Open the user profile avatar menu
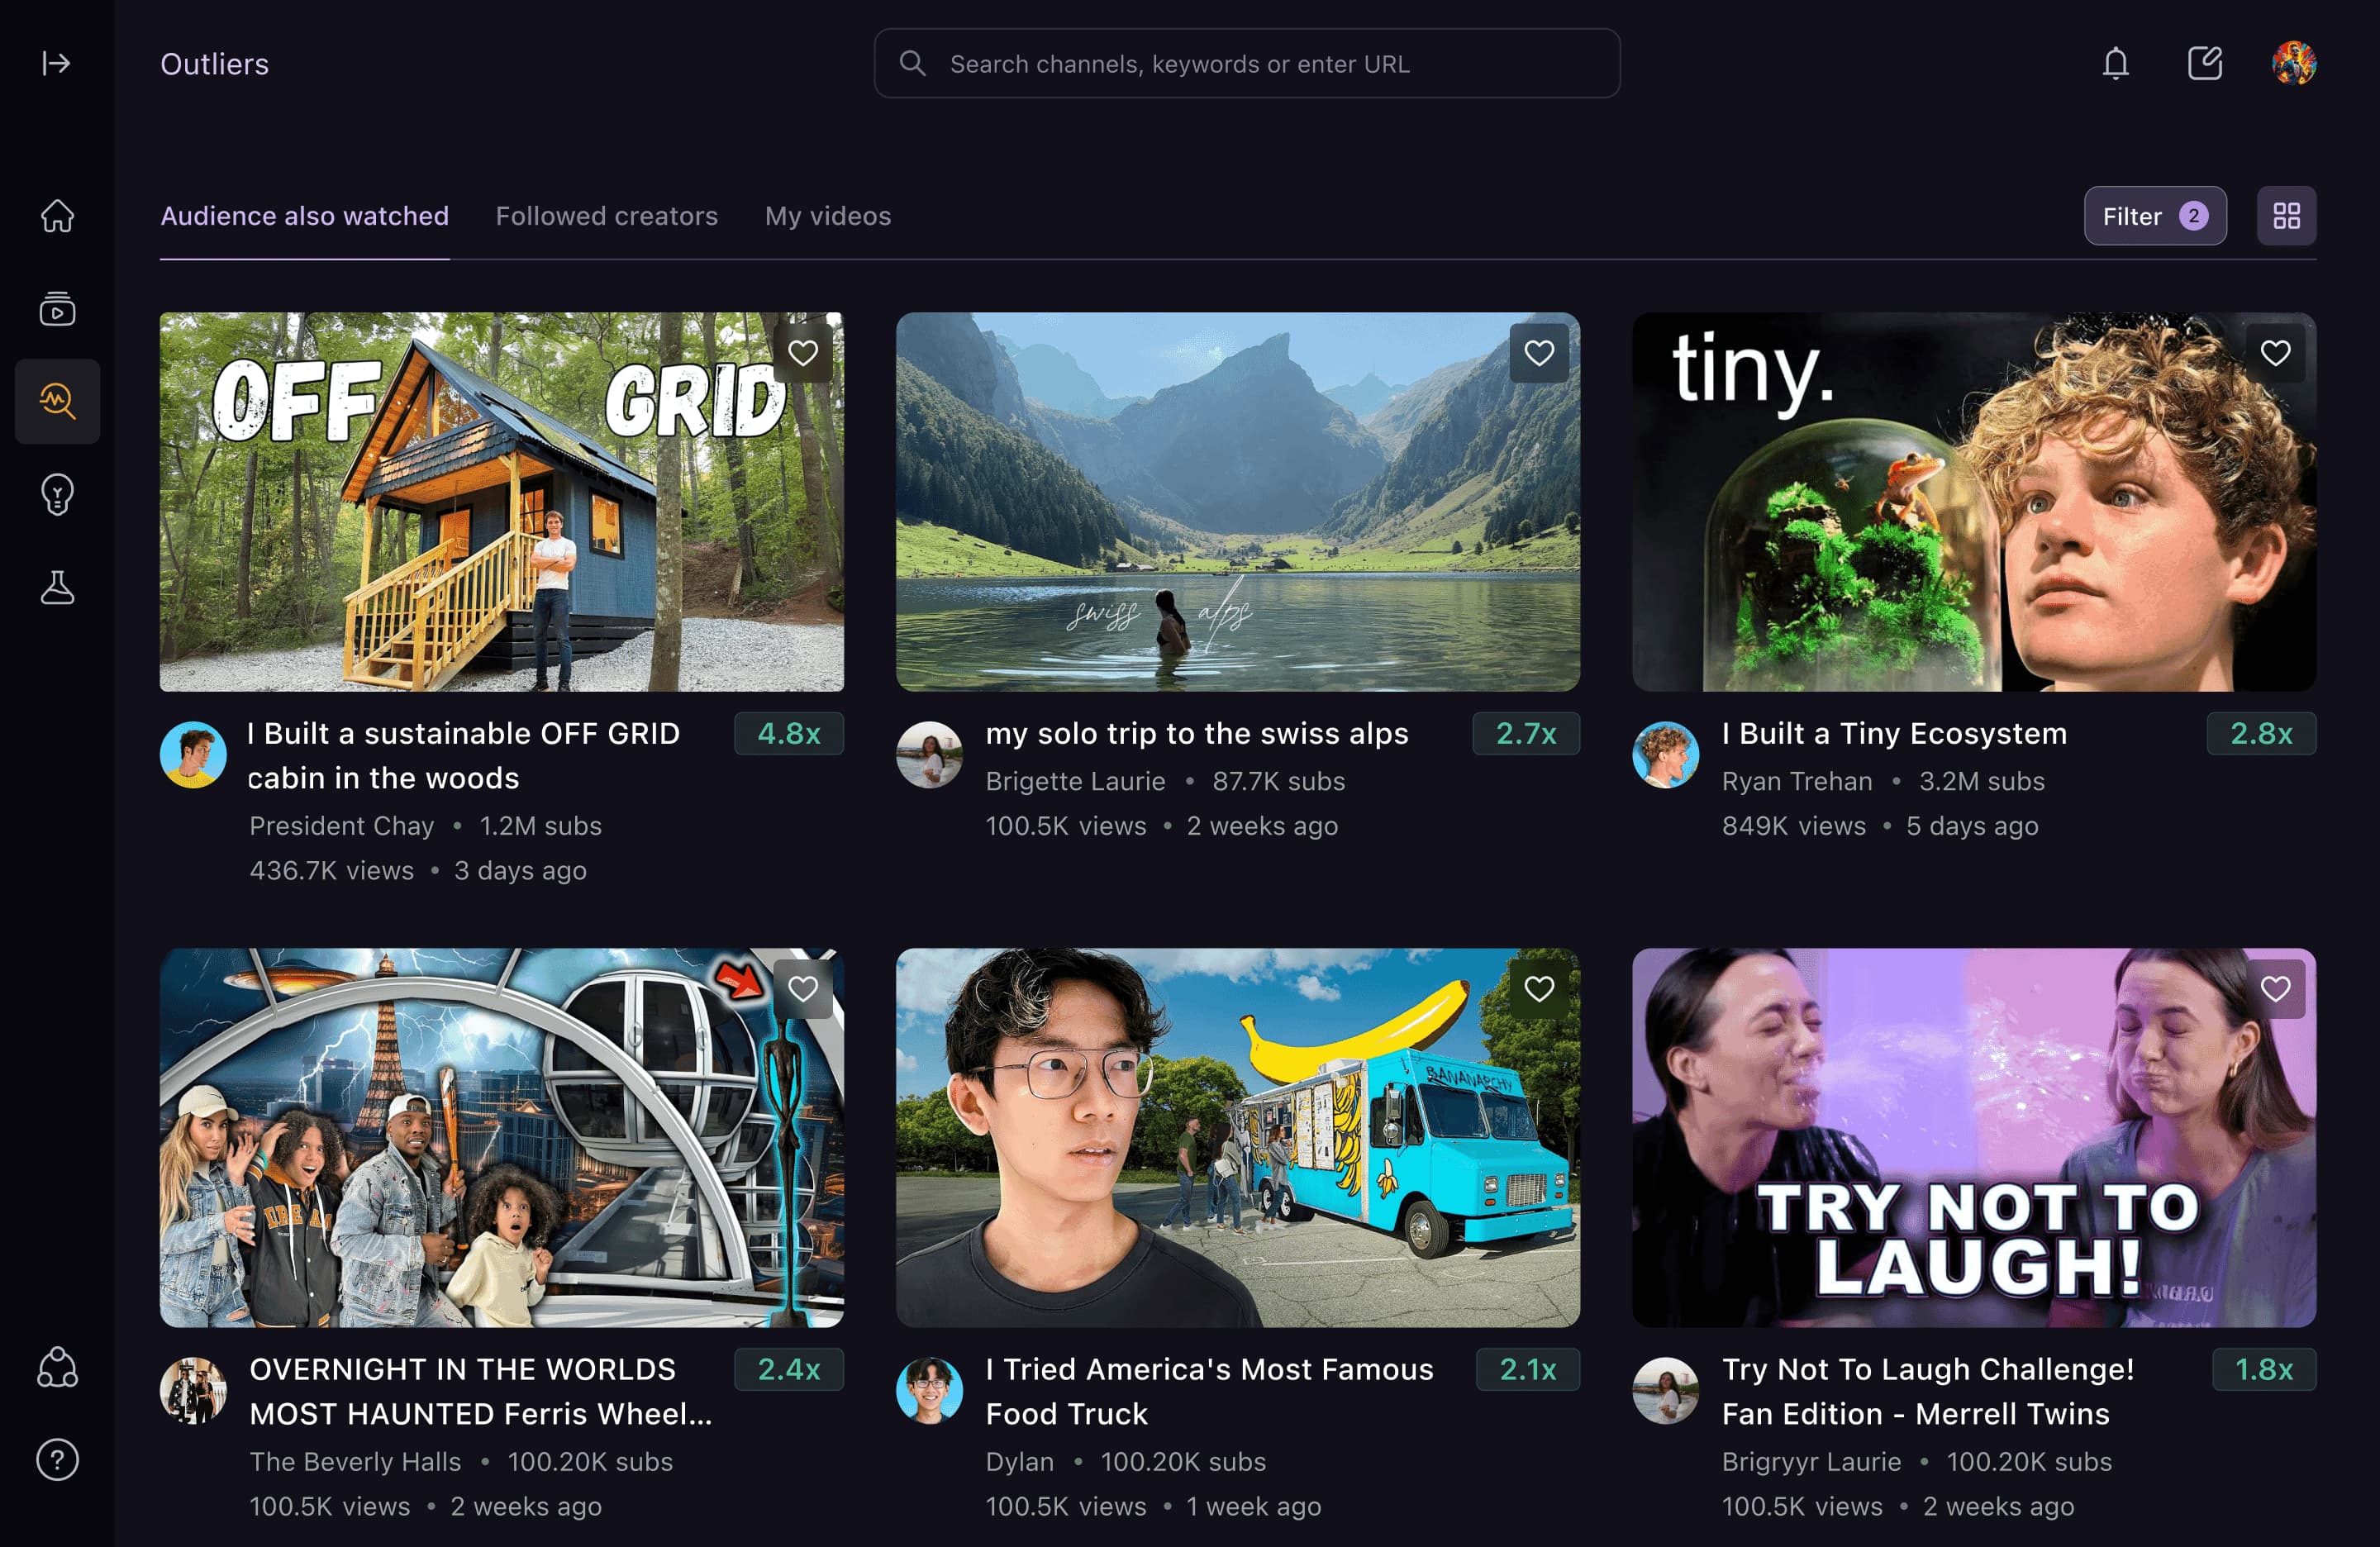Screen dimensions: 2380x1547 point(2294,64)
